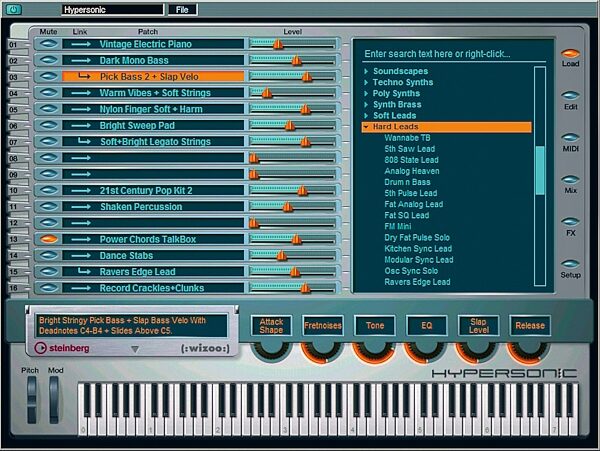Mute the Record Crackles+Clunks channel

49,288
